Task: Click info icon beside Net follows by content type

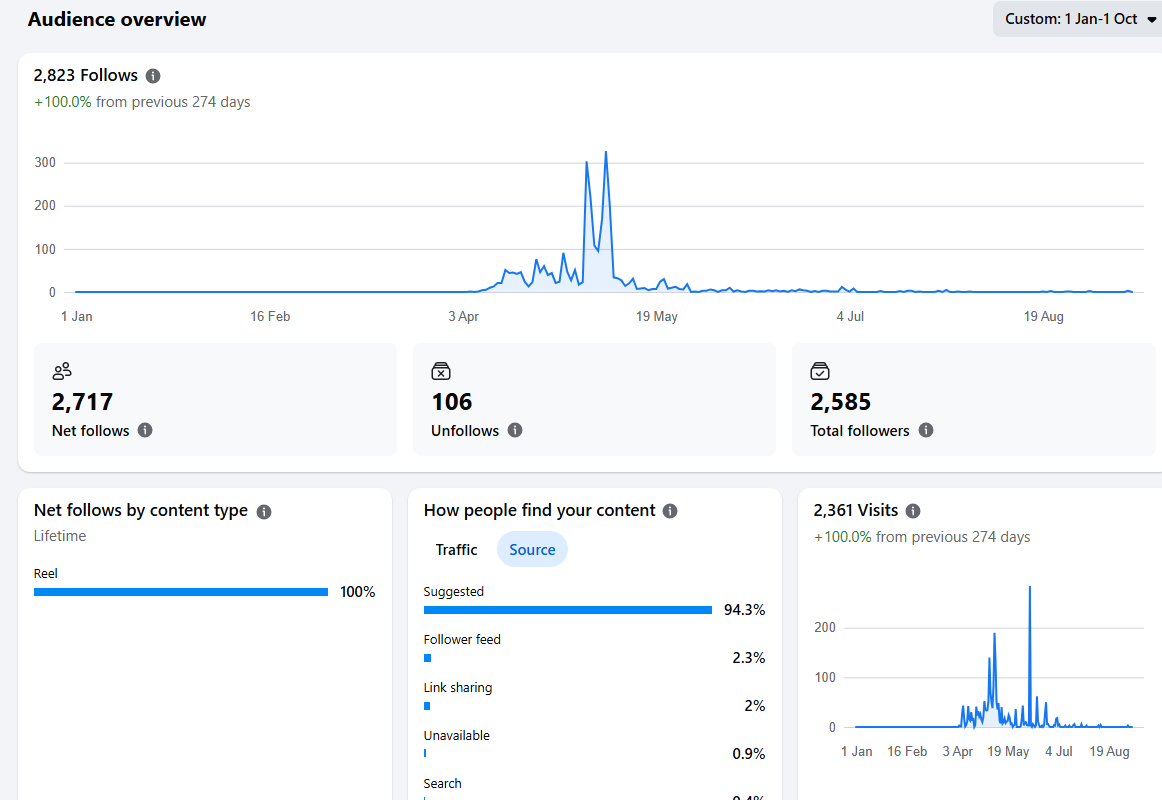Action: pyautogui.click(x=264, y=511)
